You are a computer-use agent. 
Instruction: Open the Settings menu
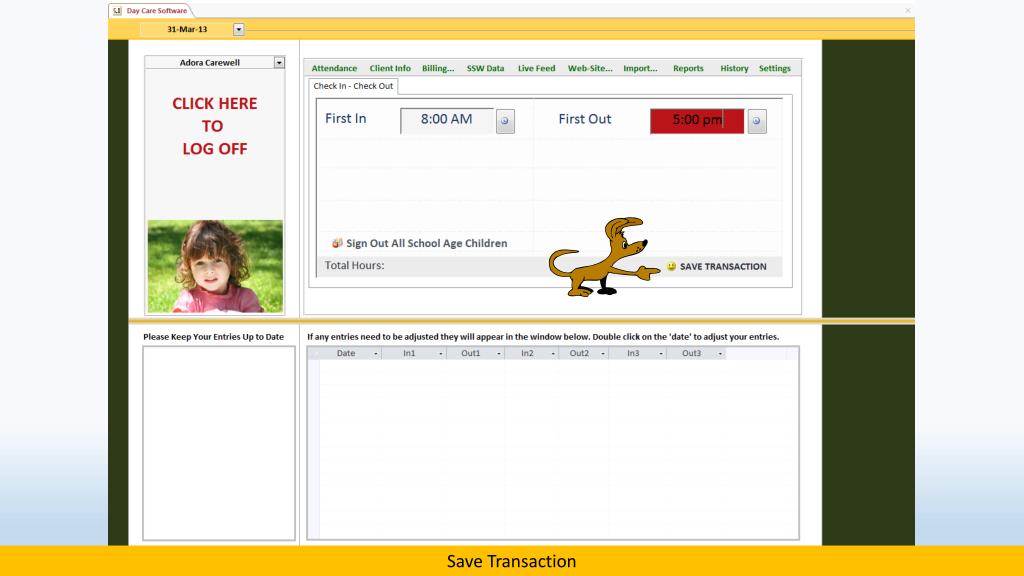pos(775,68)
